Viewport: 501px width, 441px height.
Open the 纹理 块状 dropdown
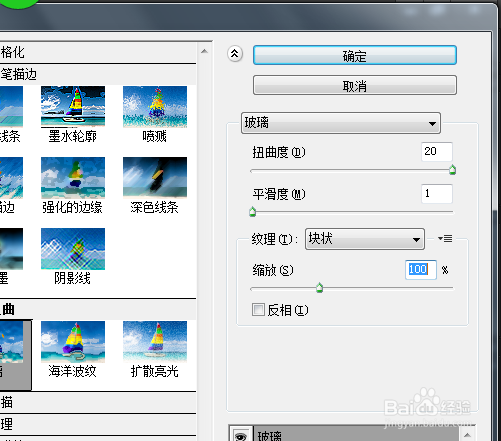[365, 239]
